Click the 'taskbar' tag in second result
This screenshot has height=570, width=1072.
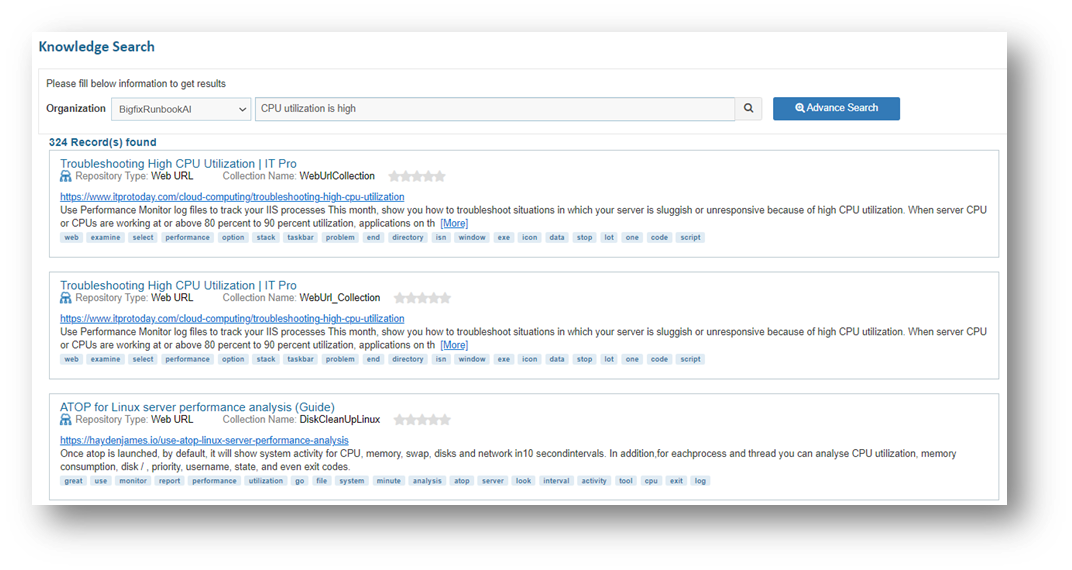pos(300,359)
